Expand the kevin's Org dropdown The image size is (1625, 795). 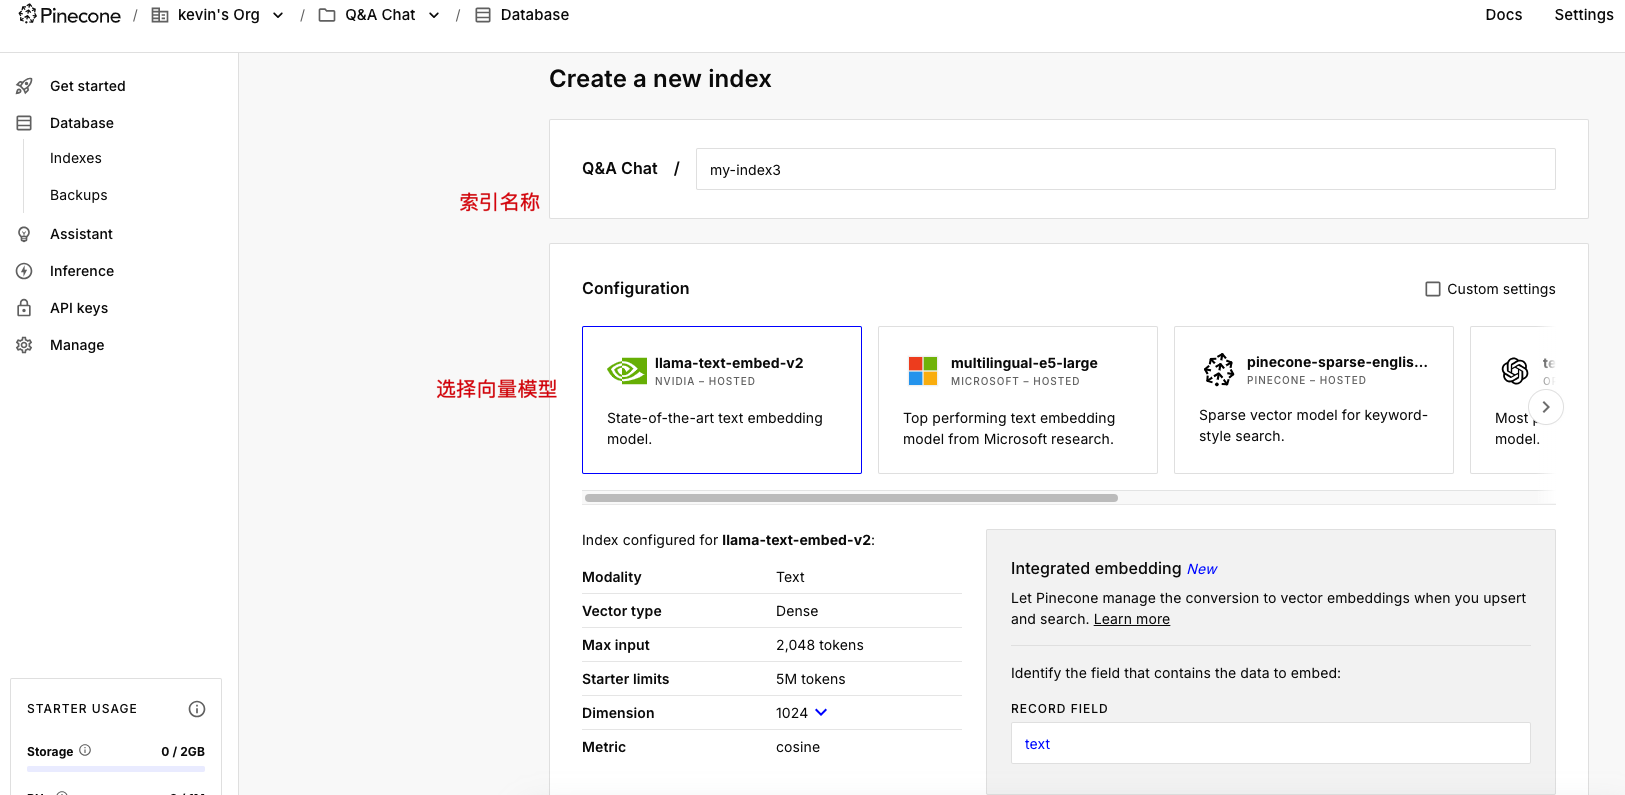(x=278, y=15)
